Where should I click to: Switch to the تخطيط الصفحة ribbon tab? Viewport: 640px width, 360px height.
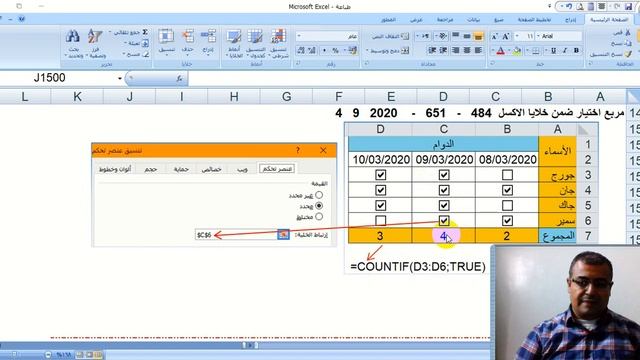click(534, 20)
